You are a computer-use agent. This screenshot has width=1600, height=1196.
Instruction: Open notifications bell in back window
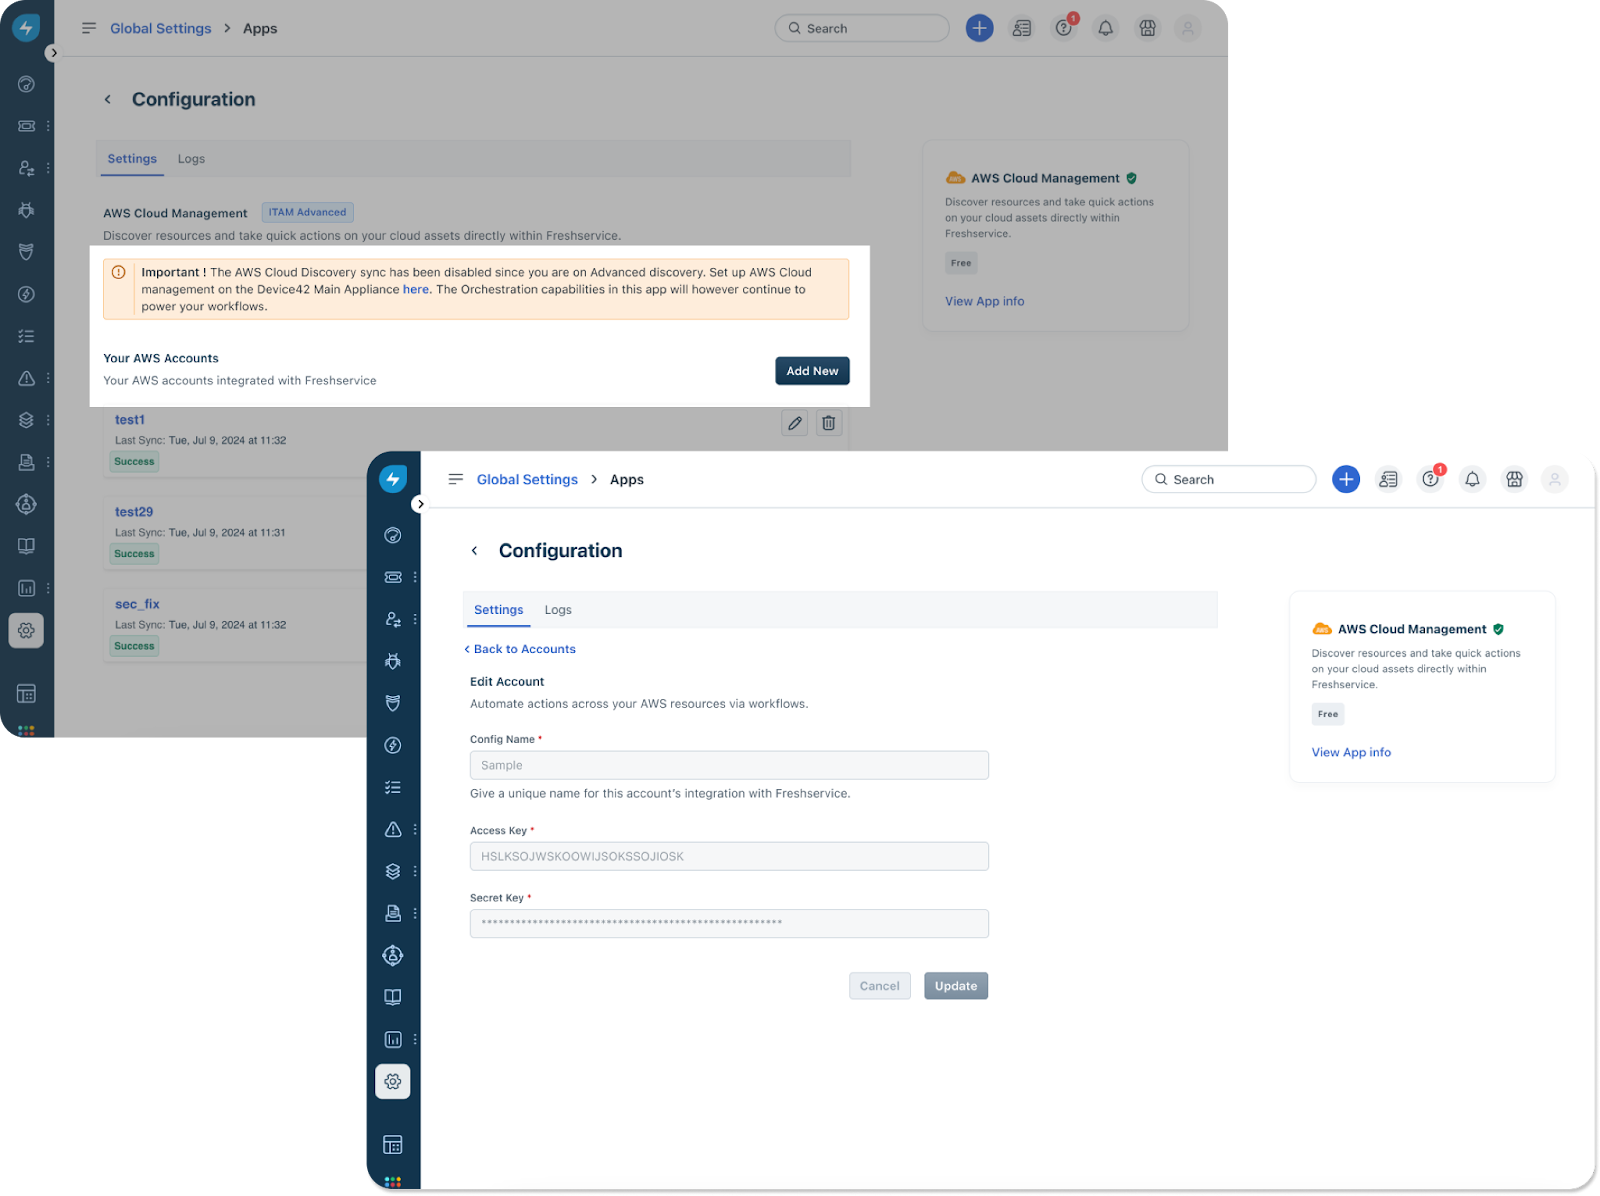click(1105, 28)
